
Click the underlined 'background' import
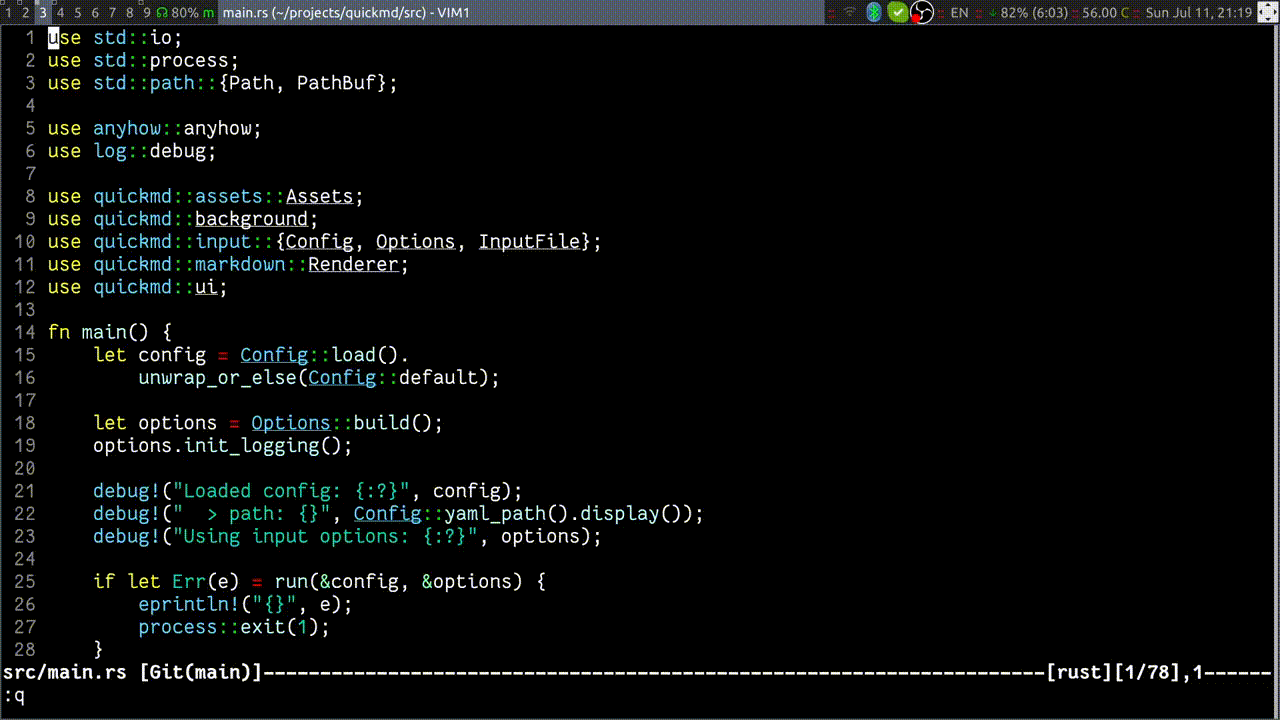[251, 219]
